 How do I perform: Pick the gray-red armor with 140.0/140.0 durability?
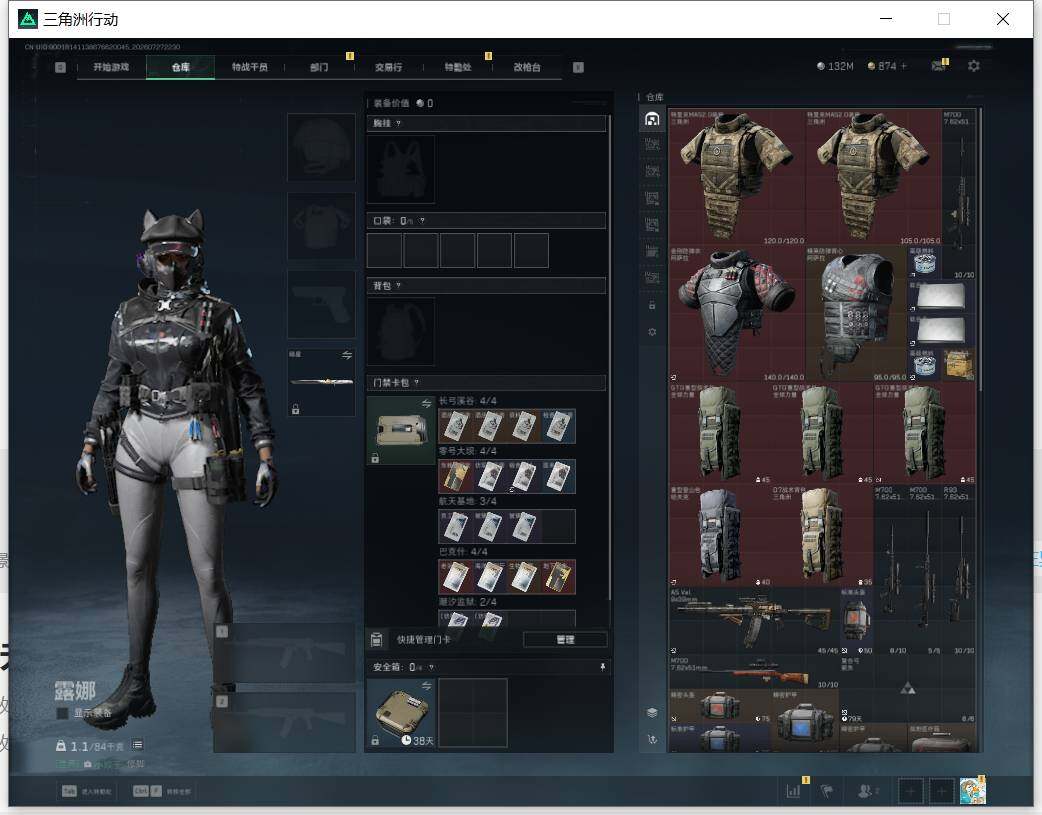point(737,313)
